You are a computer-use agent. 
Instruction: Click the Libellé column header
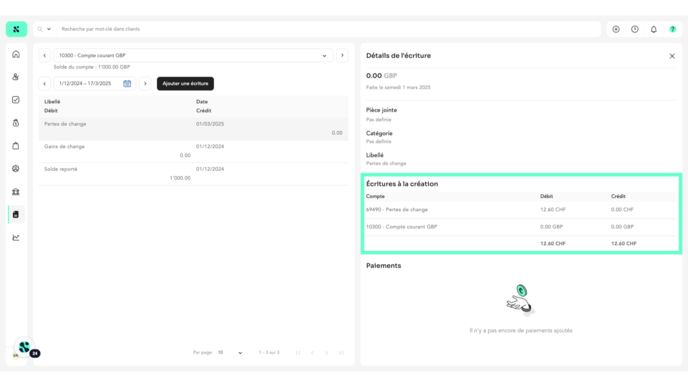coord(52,101)
